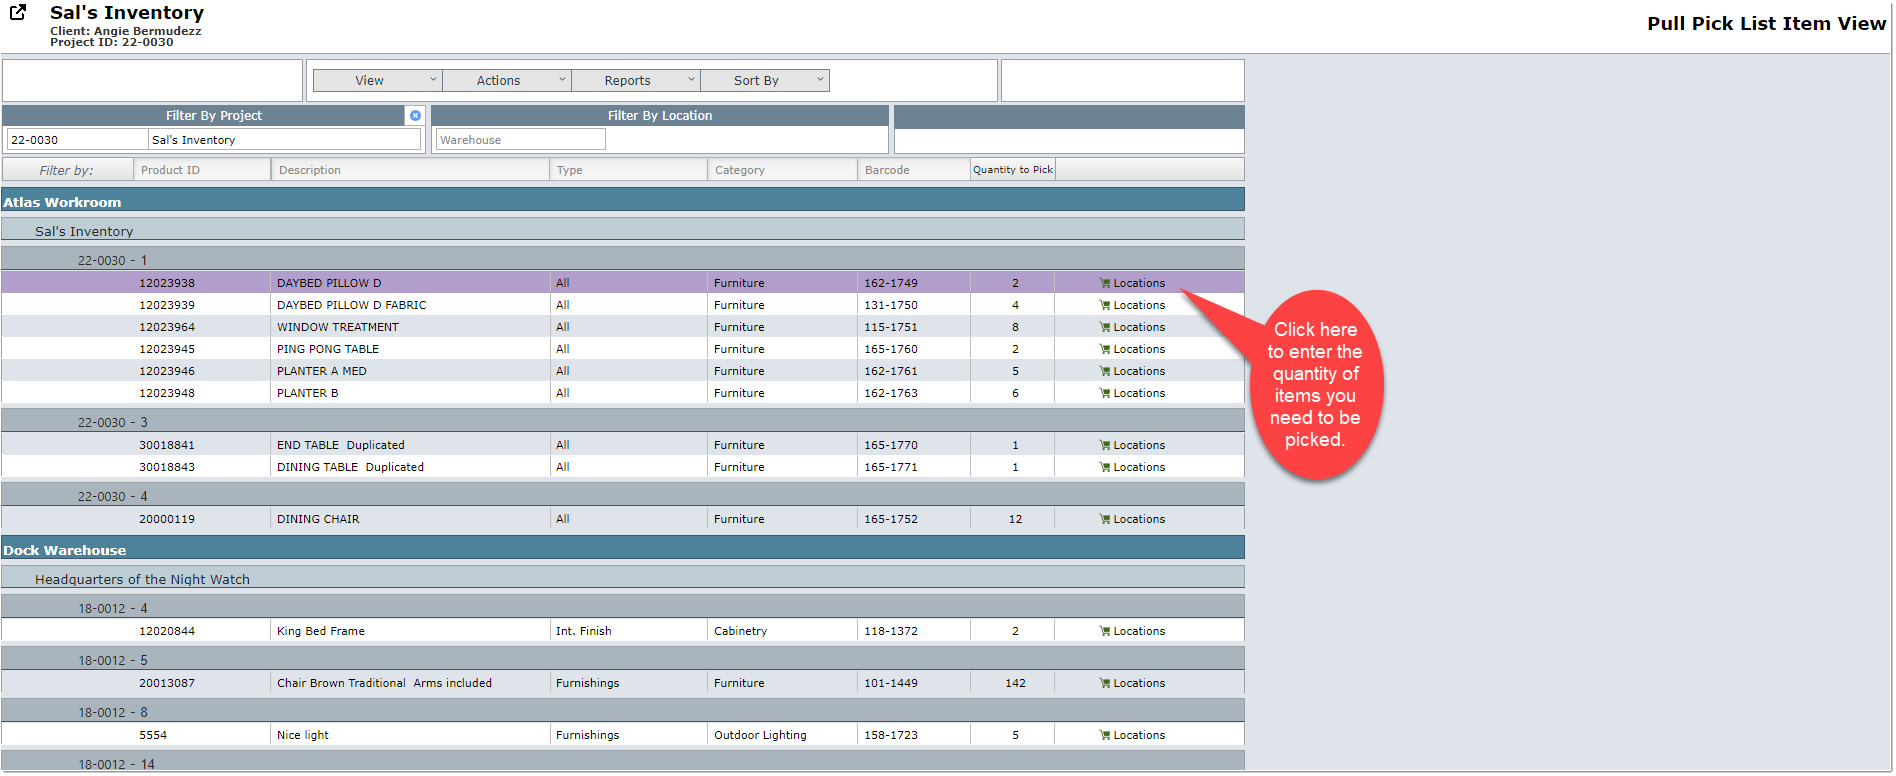Click quantity 142 for Chair Brown Traditional
This screenshot has width=1896, height=776.
point(1015,683)
